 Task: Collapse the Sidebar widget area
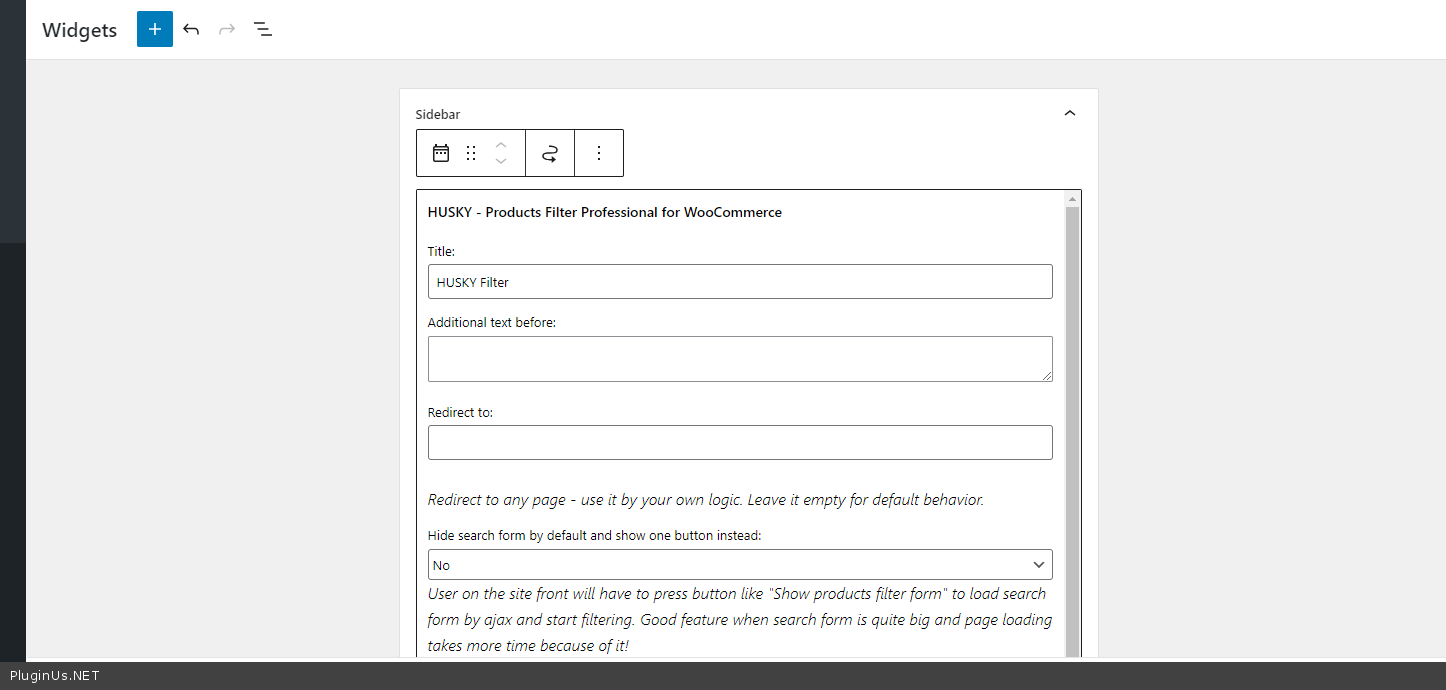point(1070,113)
